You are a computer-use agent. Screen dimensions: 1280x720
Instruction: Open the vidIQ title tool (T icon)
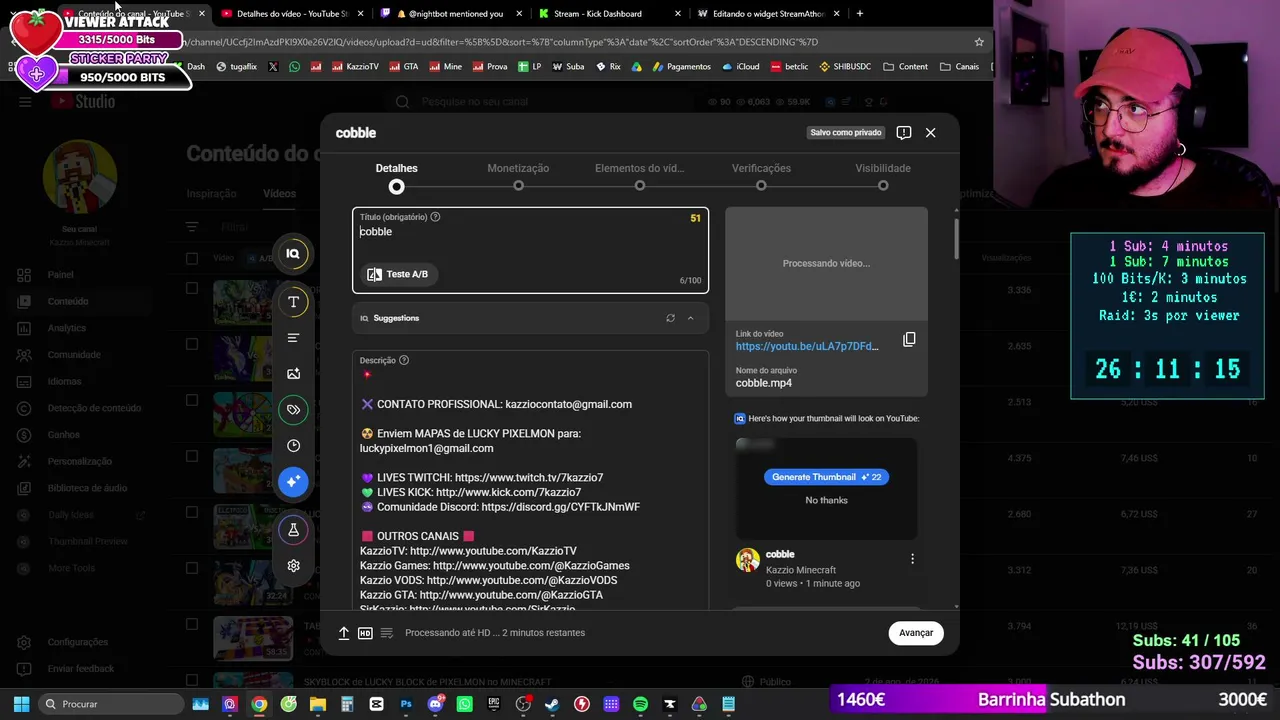pyautogui.click(x=293, y=302)
